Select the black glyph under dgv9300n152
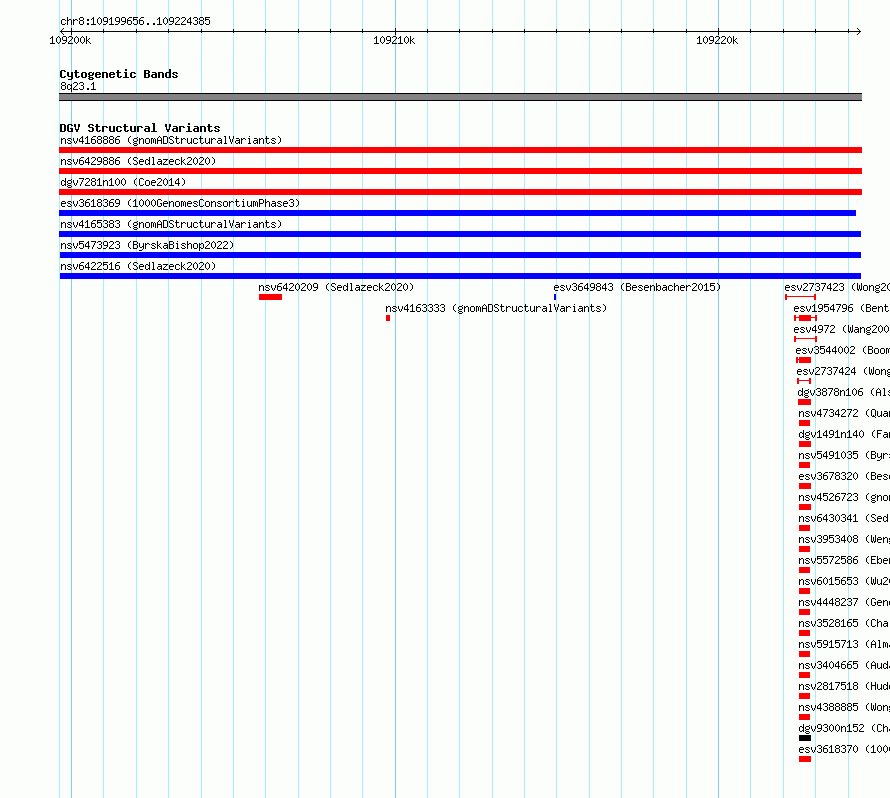The width and height of the screenshot is (890, 798). (805, 738)
